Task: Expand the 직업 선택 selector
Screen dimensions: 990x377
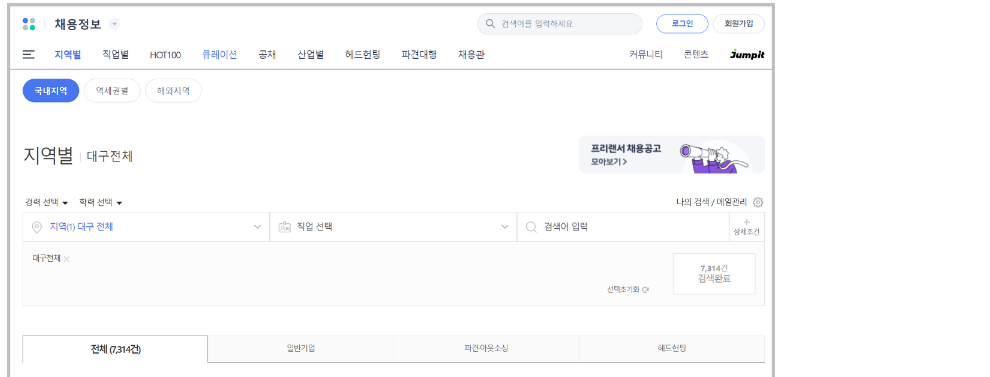Action: (x=393, y=227)
